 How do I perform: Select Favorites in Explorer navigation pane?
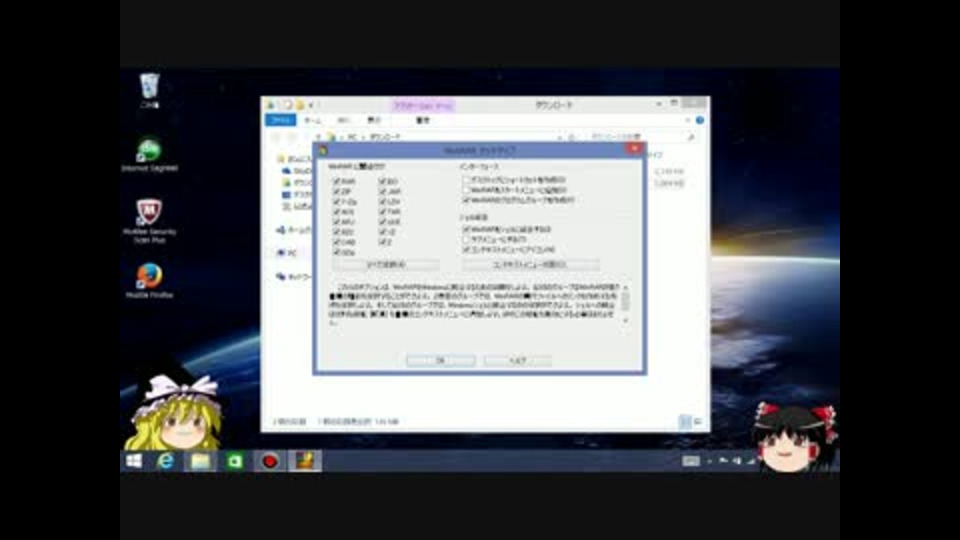[x=295, y=159]
